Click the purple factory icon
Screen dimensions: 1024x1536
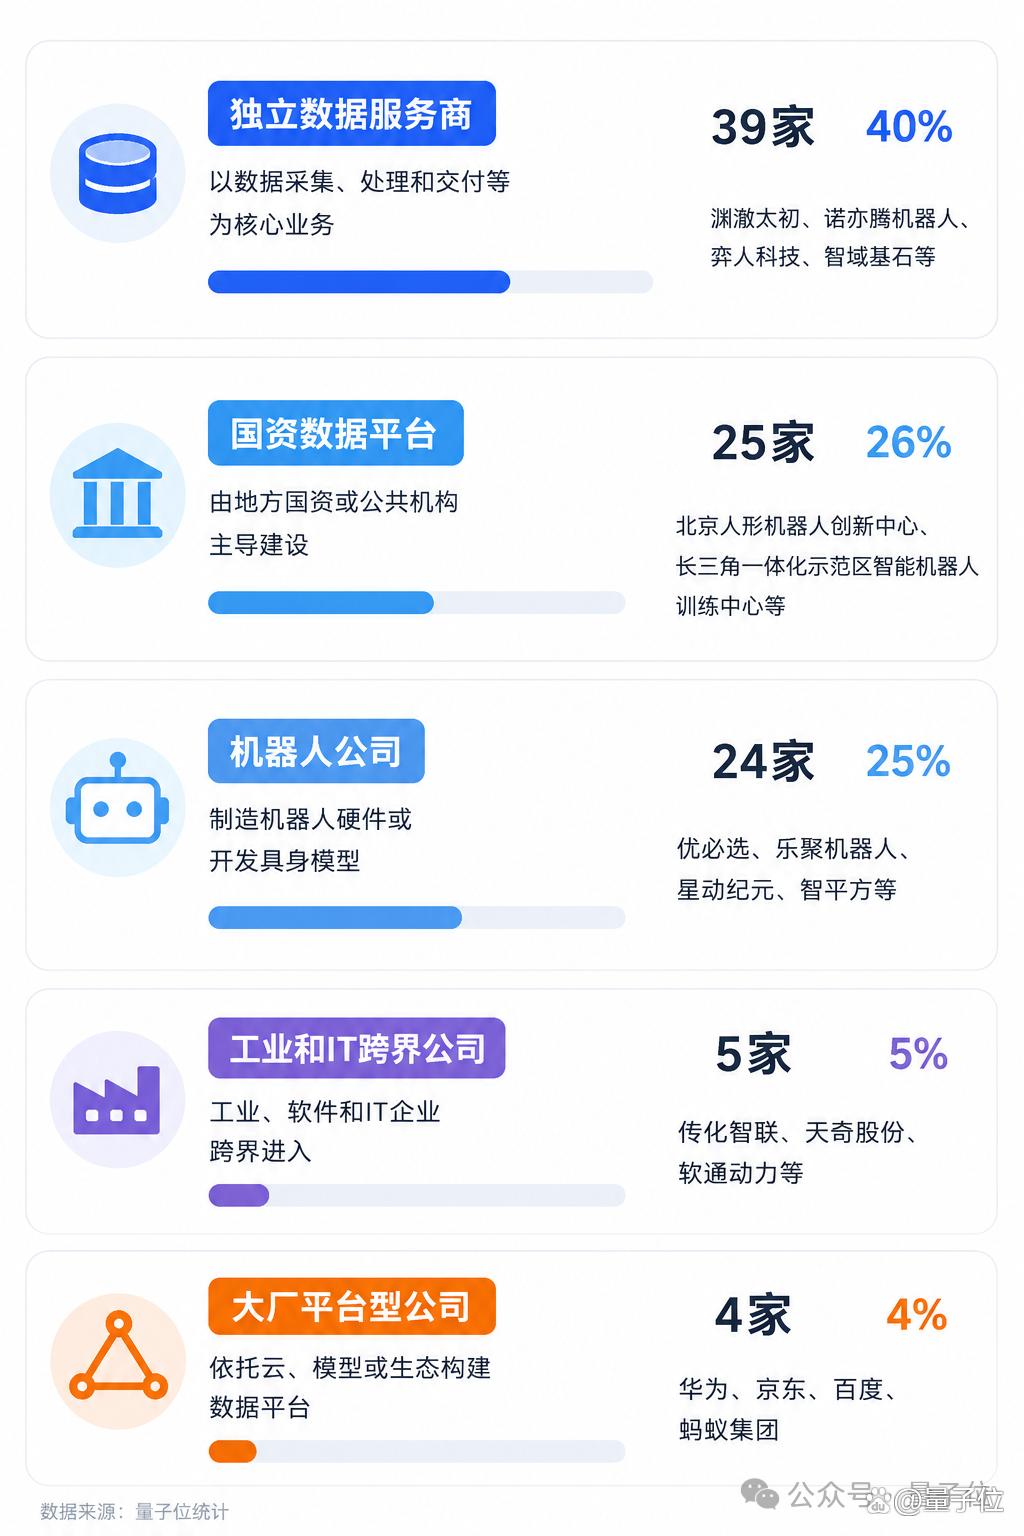(x=117, y=1100)
